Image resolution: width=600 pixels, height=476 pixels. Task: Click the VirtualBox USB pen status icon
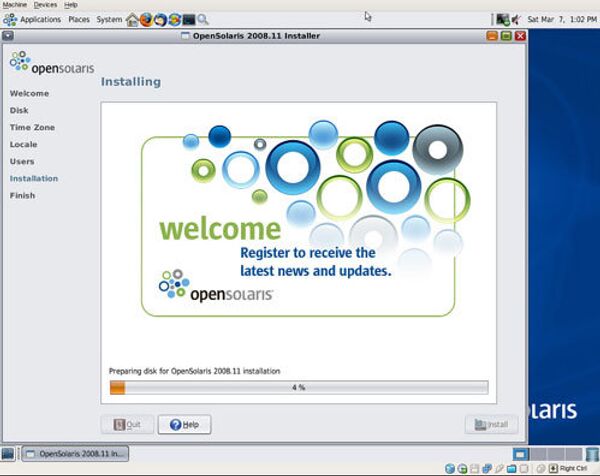[499, 468]
